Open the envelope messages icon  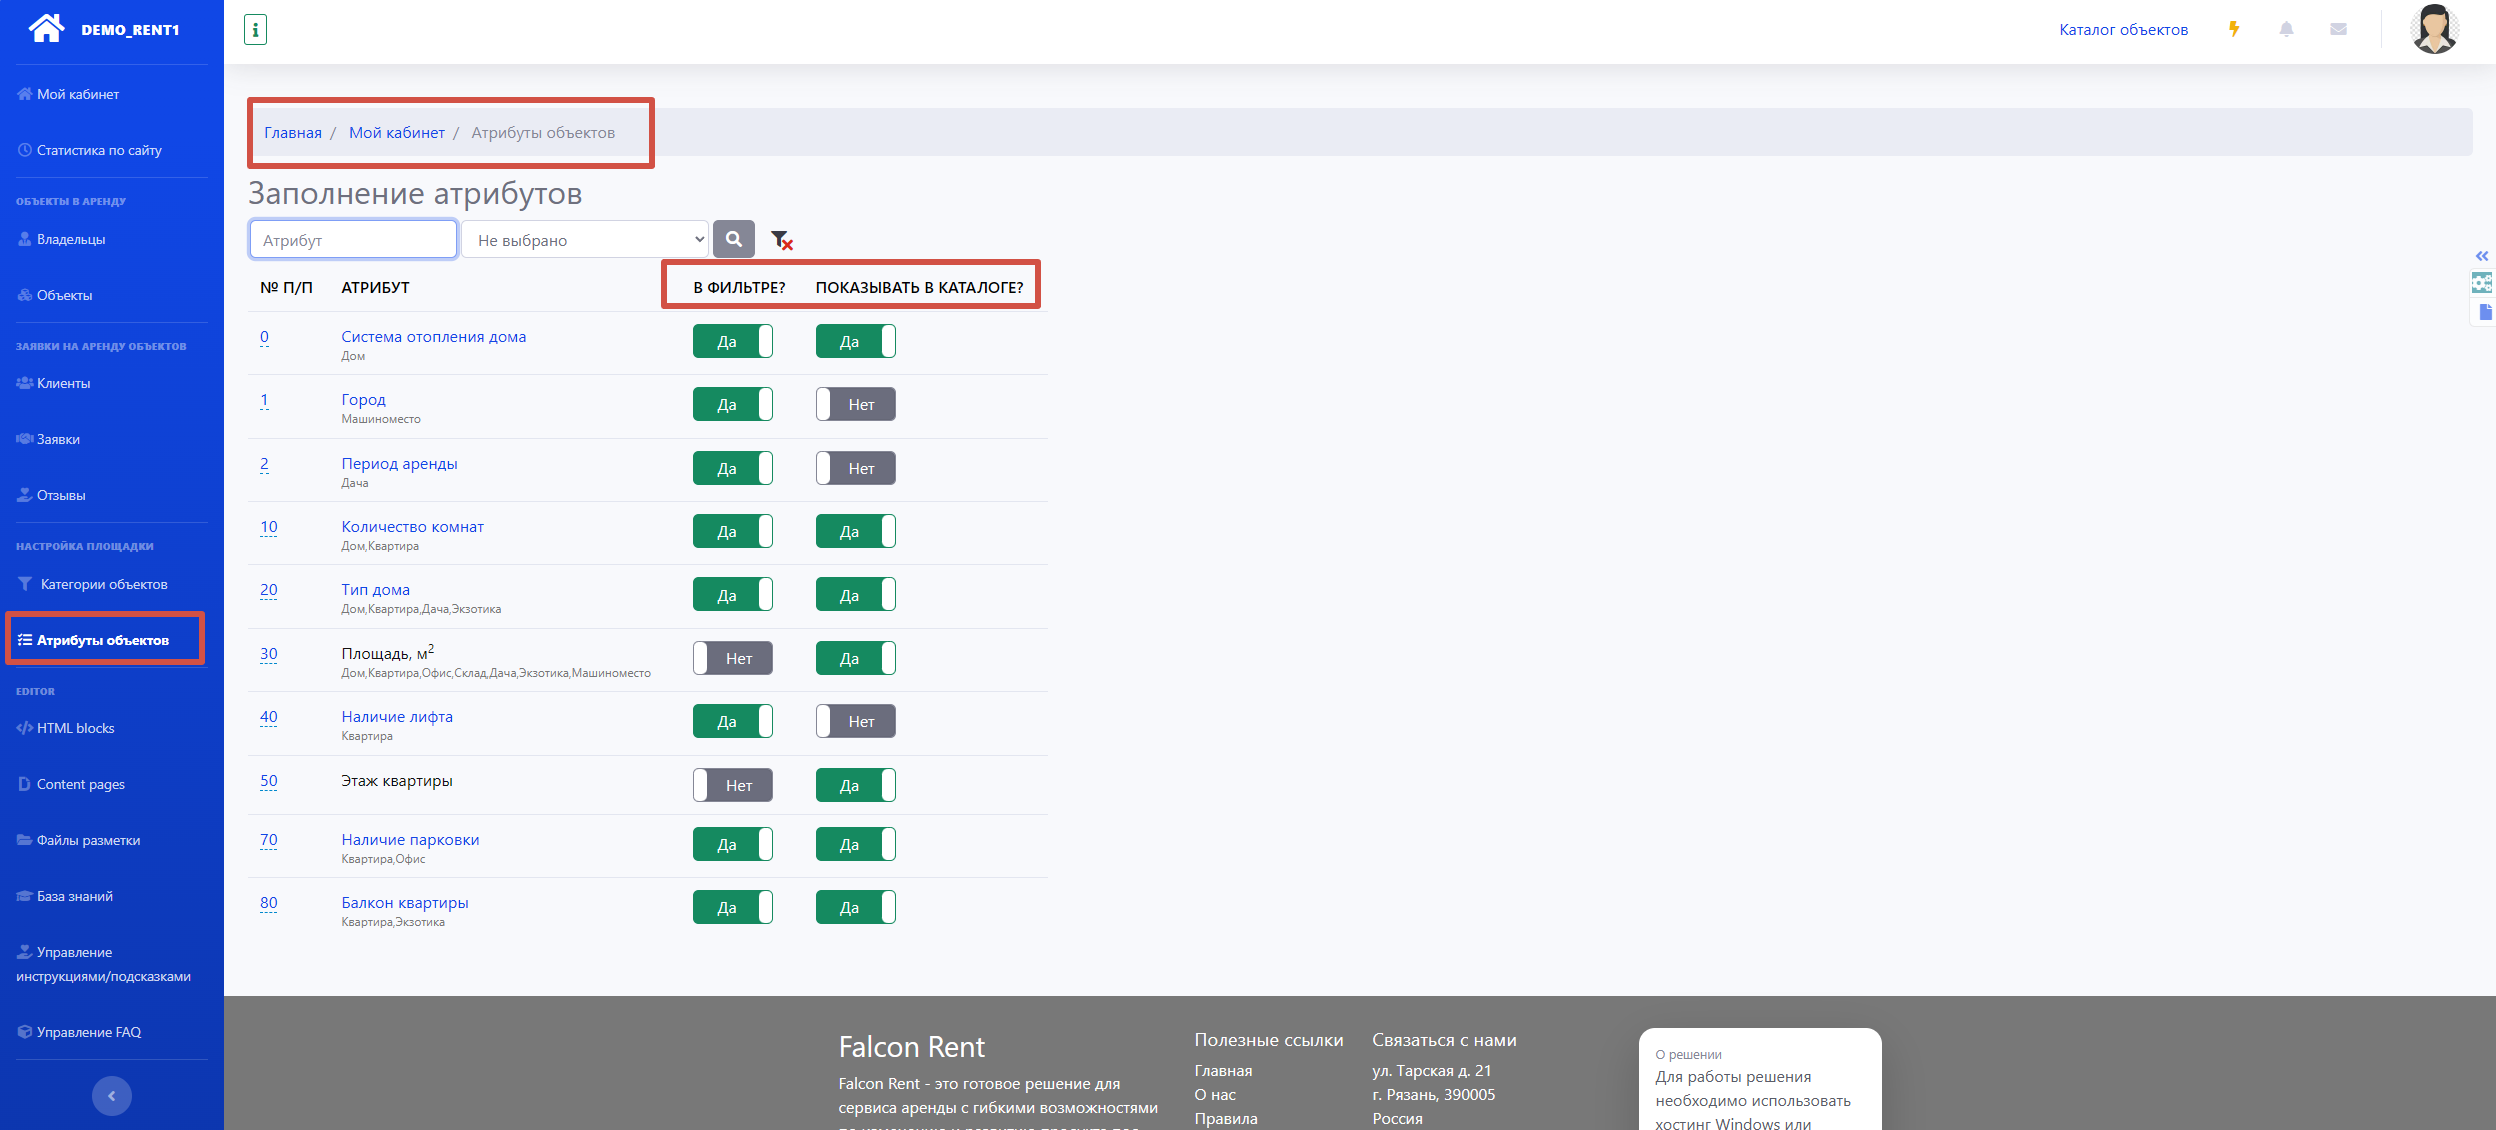[x=2338, y=29]
